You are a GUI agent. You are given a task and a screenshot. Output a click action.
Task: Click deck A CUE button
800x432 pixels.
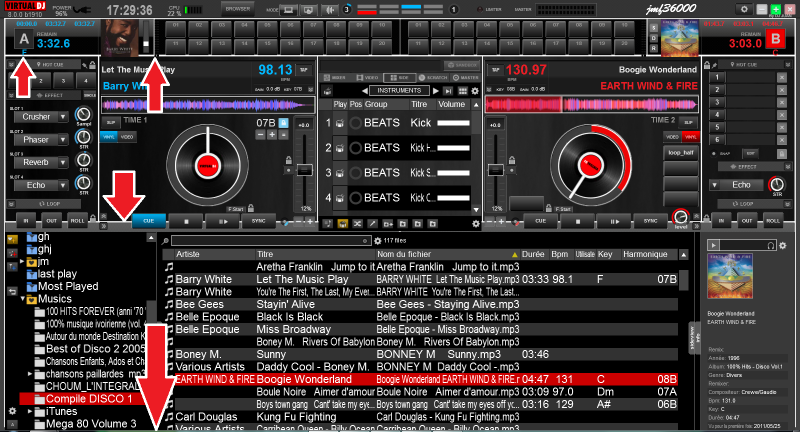(x=148, y=221)
